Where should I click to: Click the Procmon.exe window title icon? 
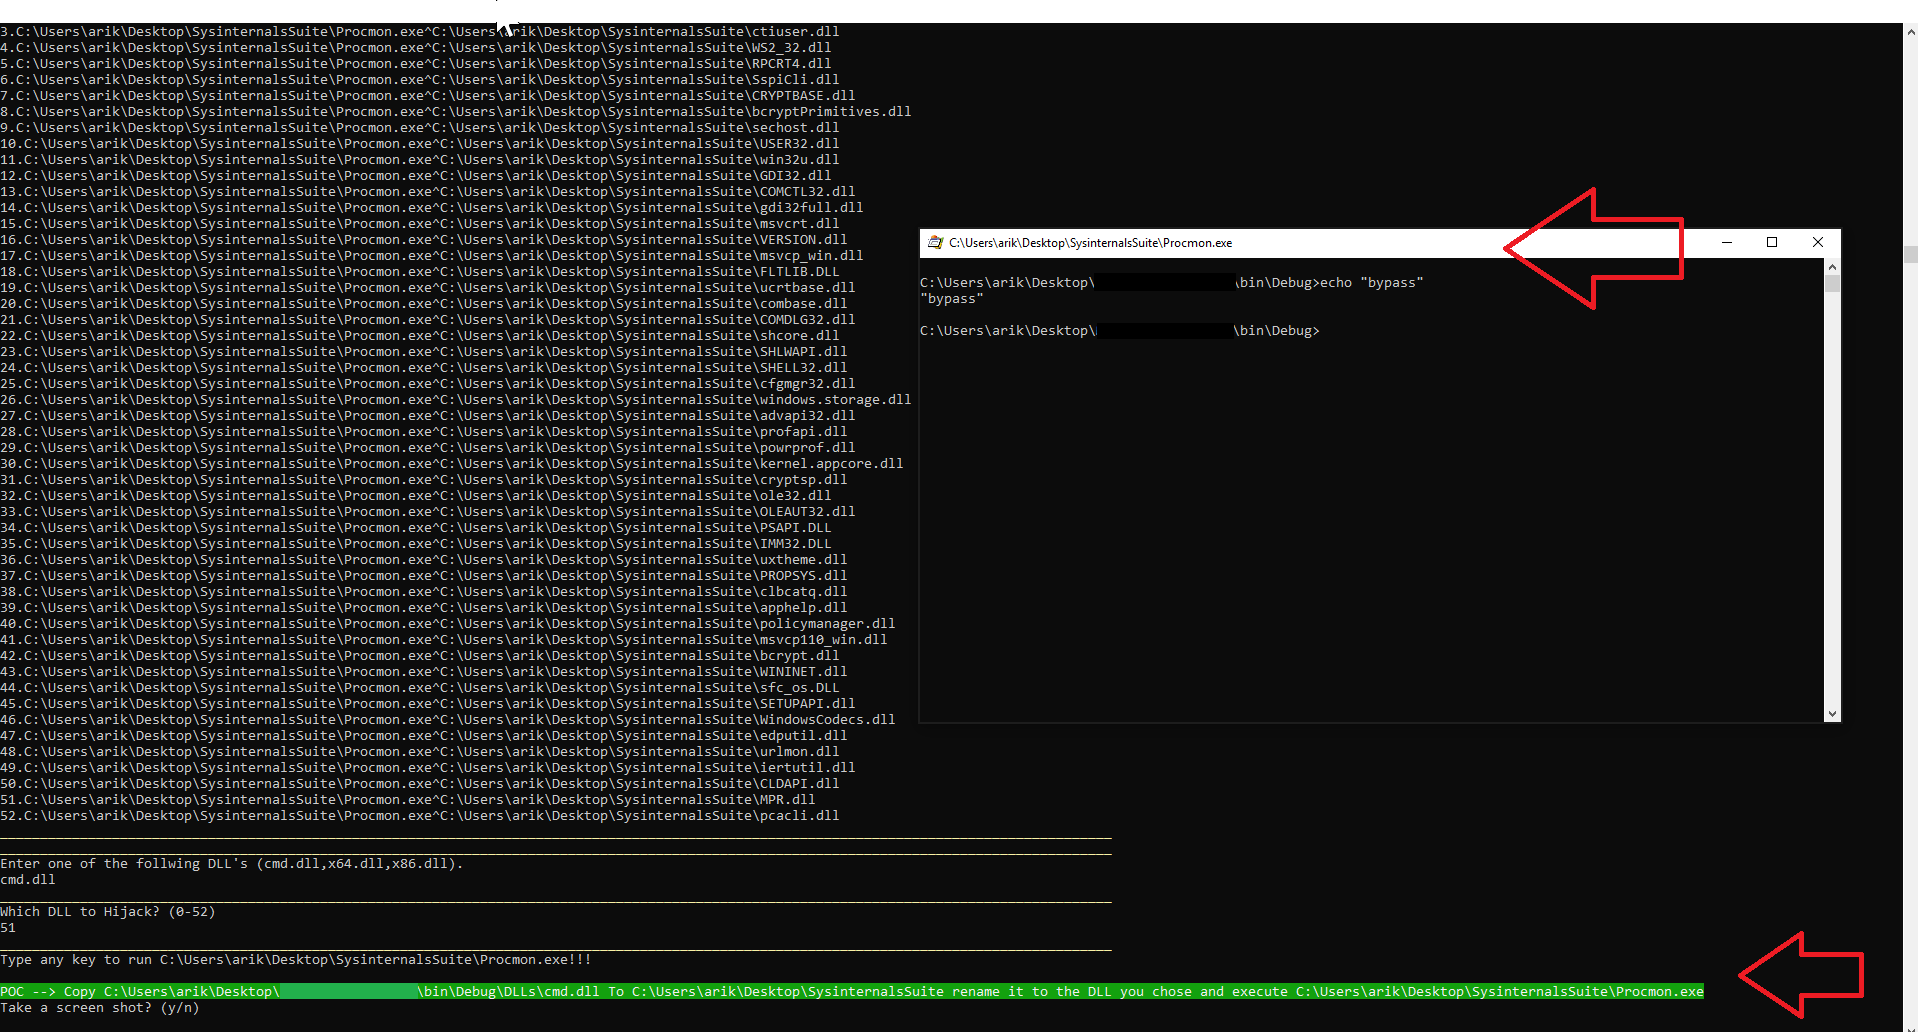click(x=935, y=243)
